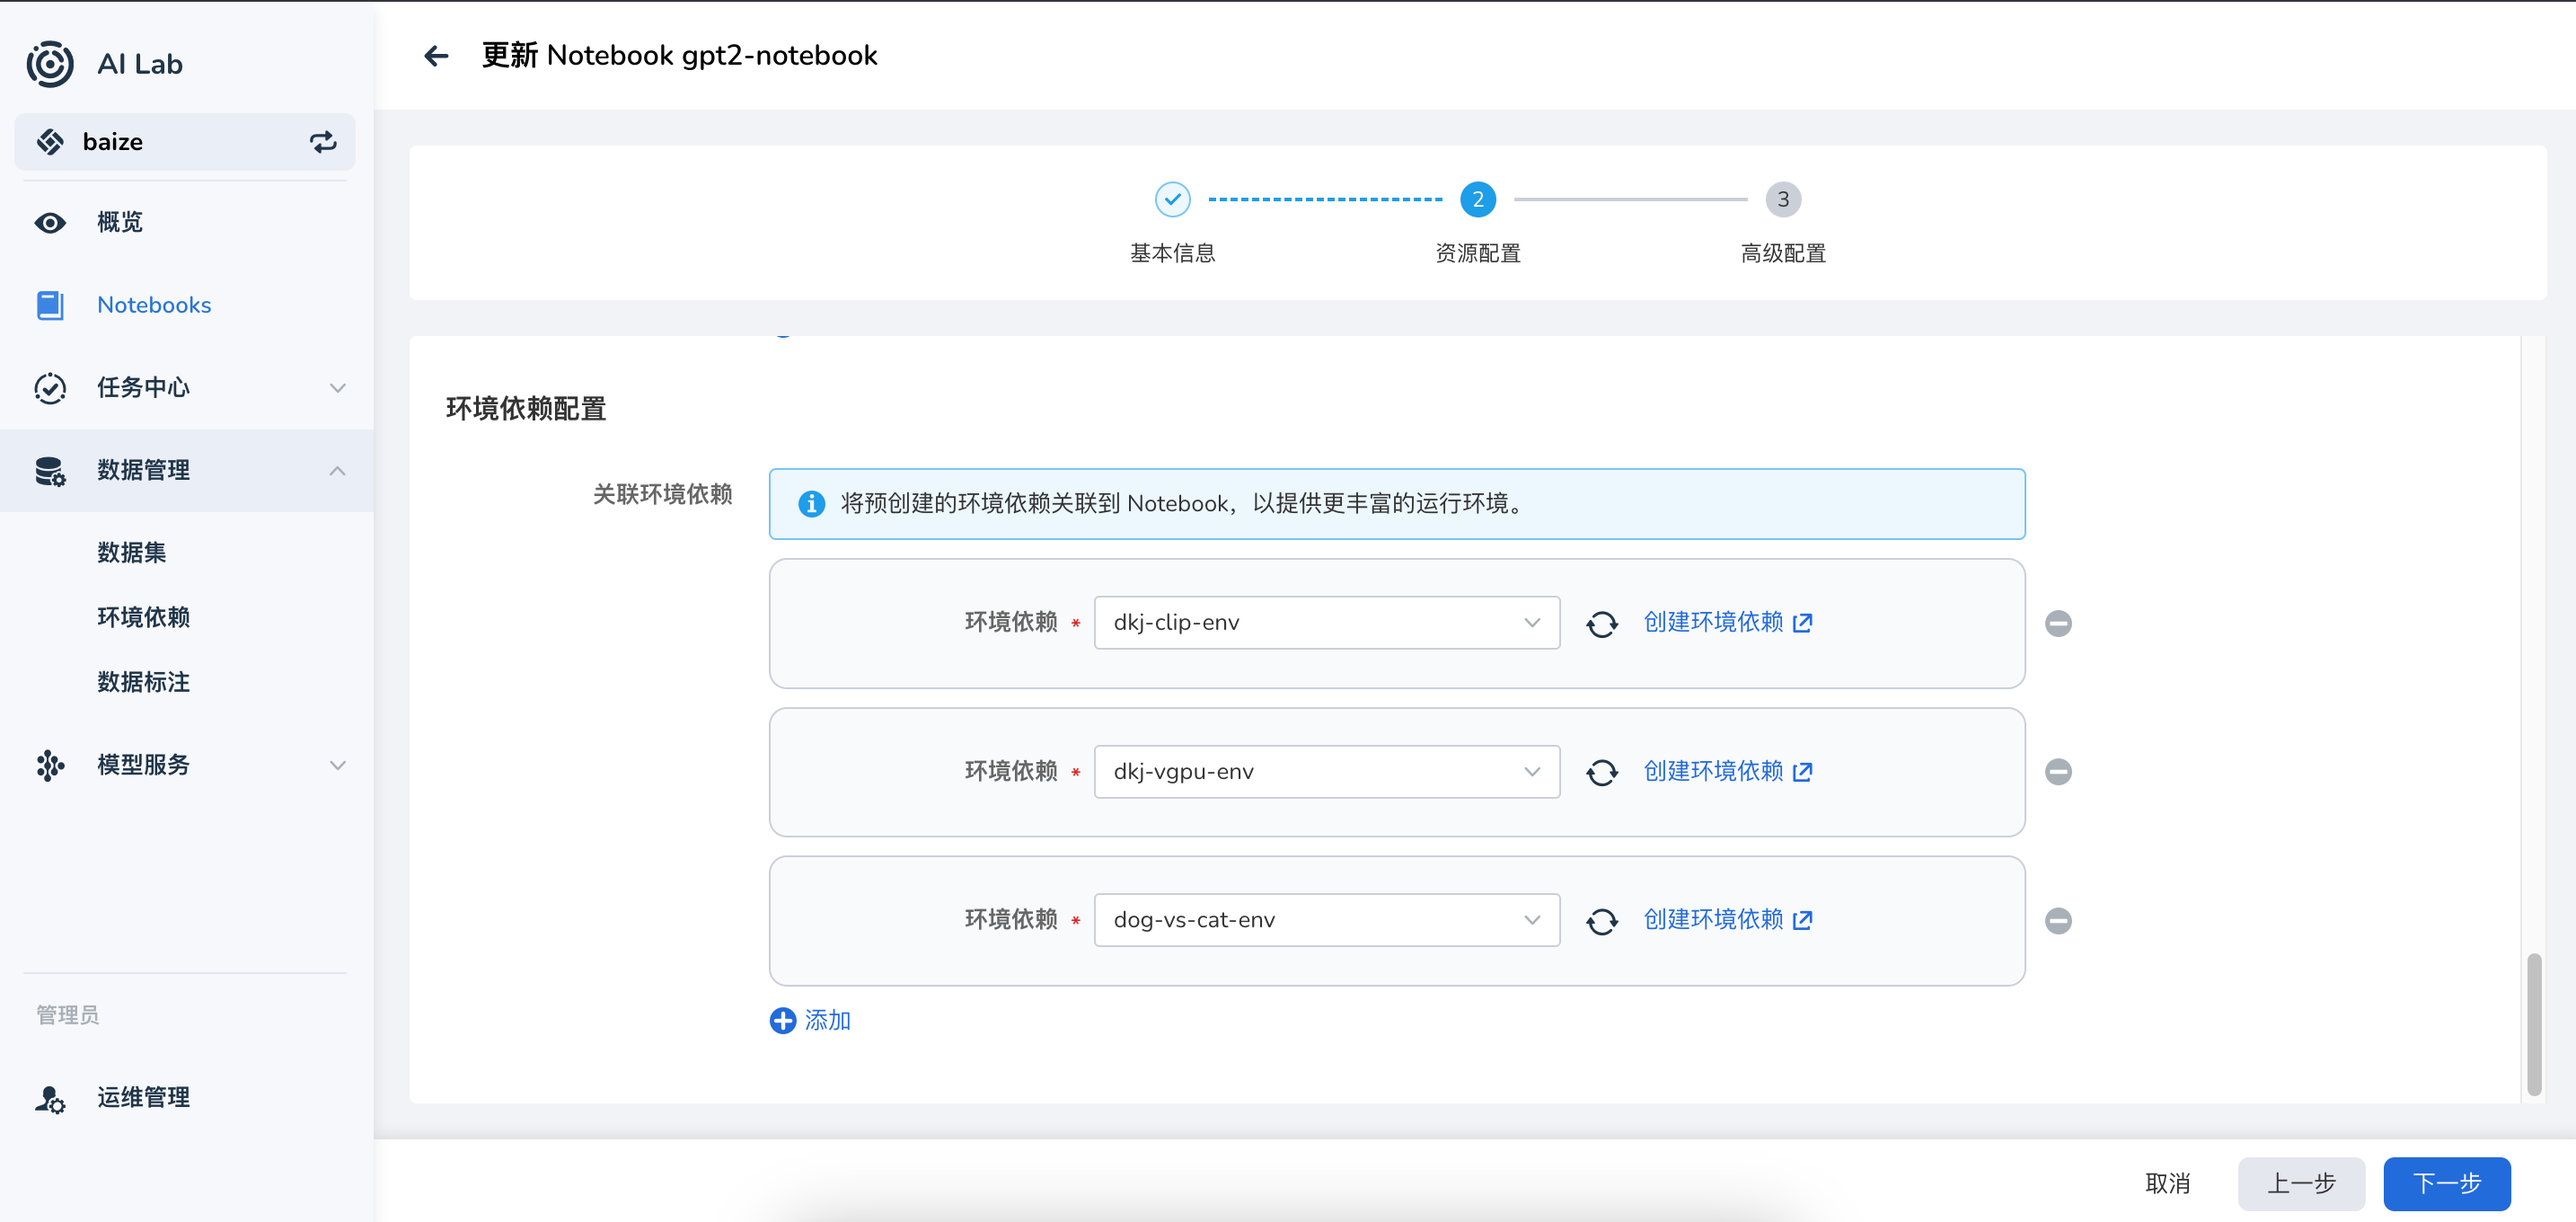The image size is (2576, 1222).
Task: Remove the dkj-clip-env dependency row
Action: tap(2057, 624)
